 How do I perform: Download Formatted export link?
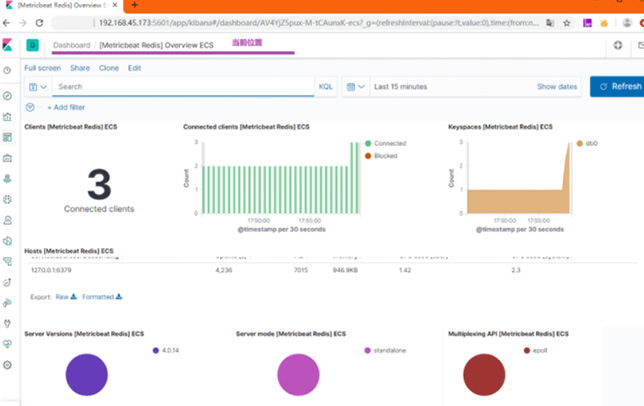pos(102,297)
